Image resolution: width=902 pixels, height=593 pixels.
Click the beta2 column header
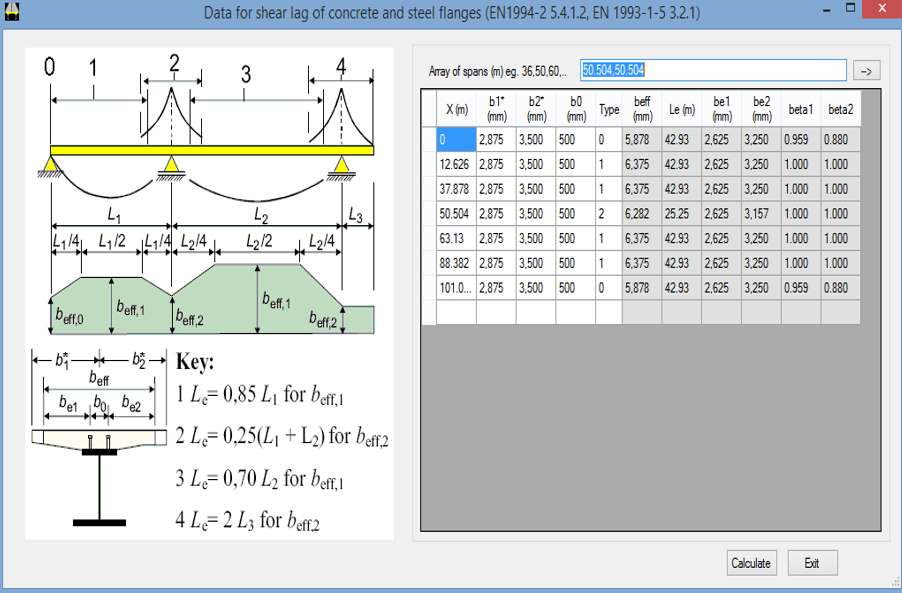pyautogui.click(x=840, y=110)
